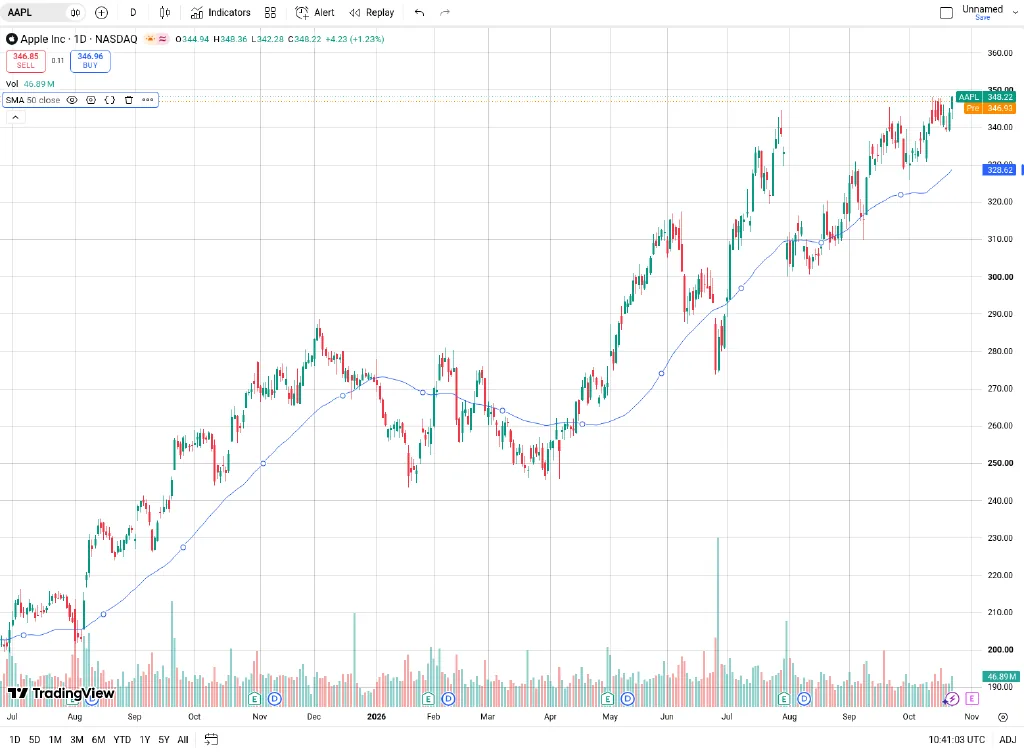Click the AAPL 348.22 price label
This screenshot has width=1024, height=753.
pos(985,97)
